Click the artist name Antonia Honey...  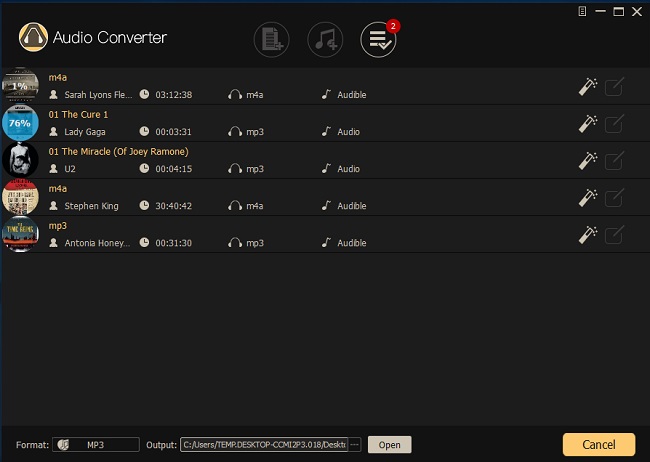pyautogui.click(x=97, y=243)
